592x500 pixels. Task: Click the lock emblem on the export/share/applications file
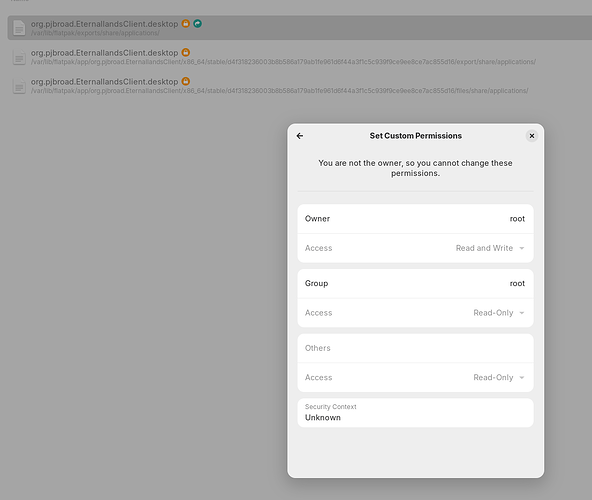[185, 52]
